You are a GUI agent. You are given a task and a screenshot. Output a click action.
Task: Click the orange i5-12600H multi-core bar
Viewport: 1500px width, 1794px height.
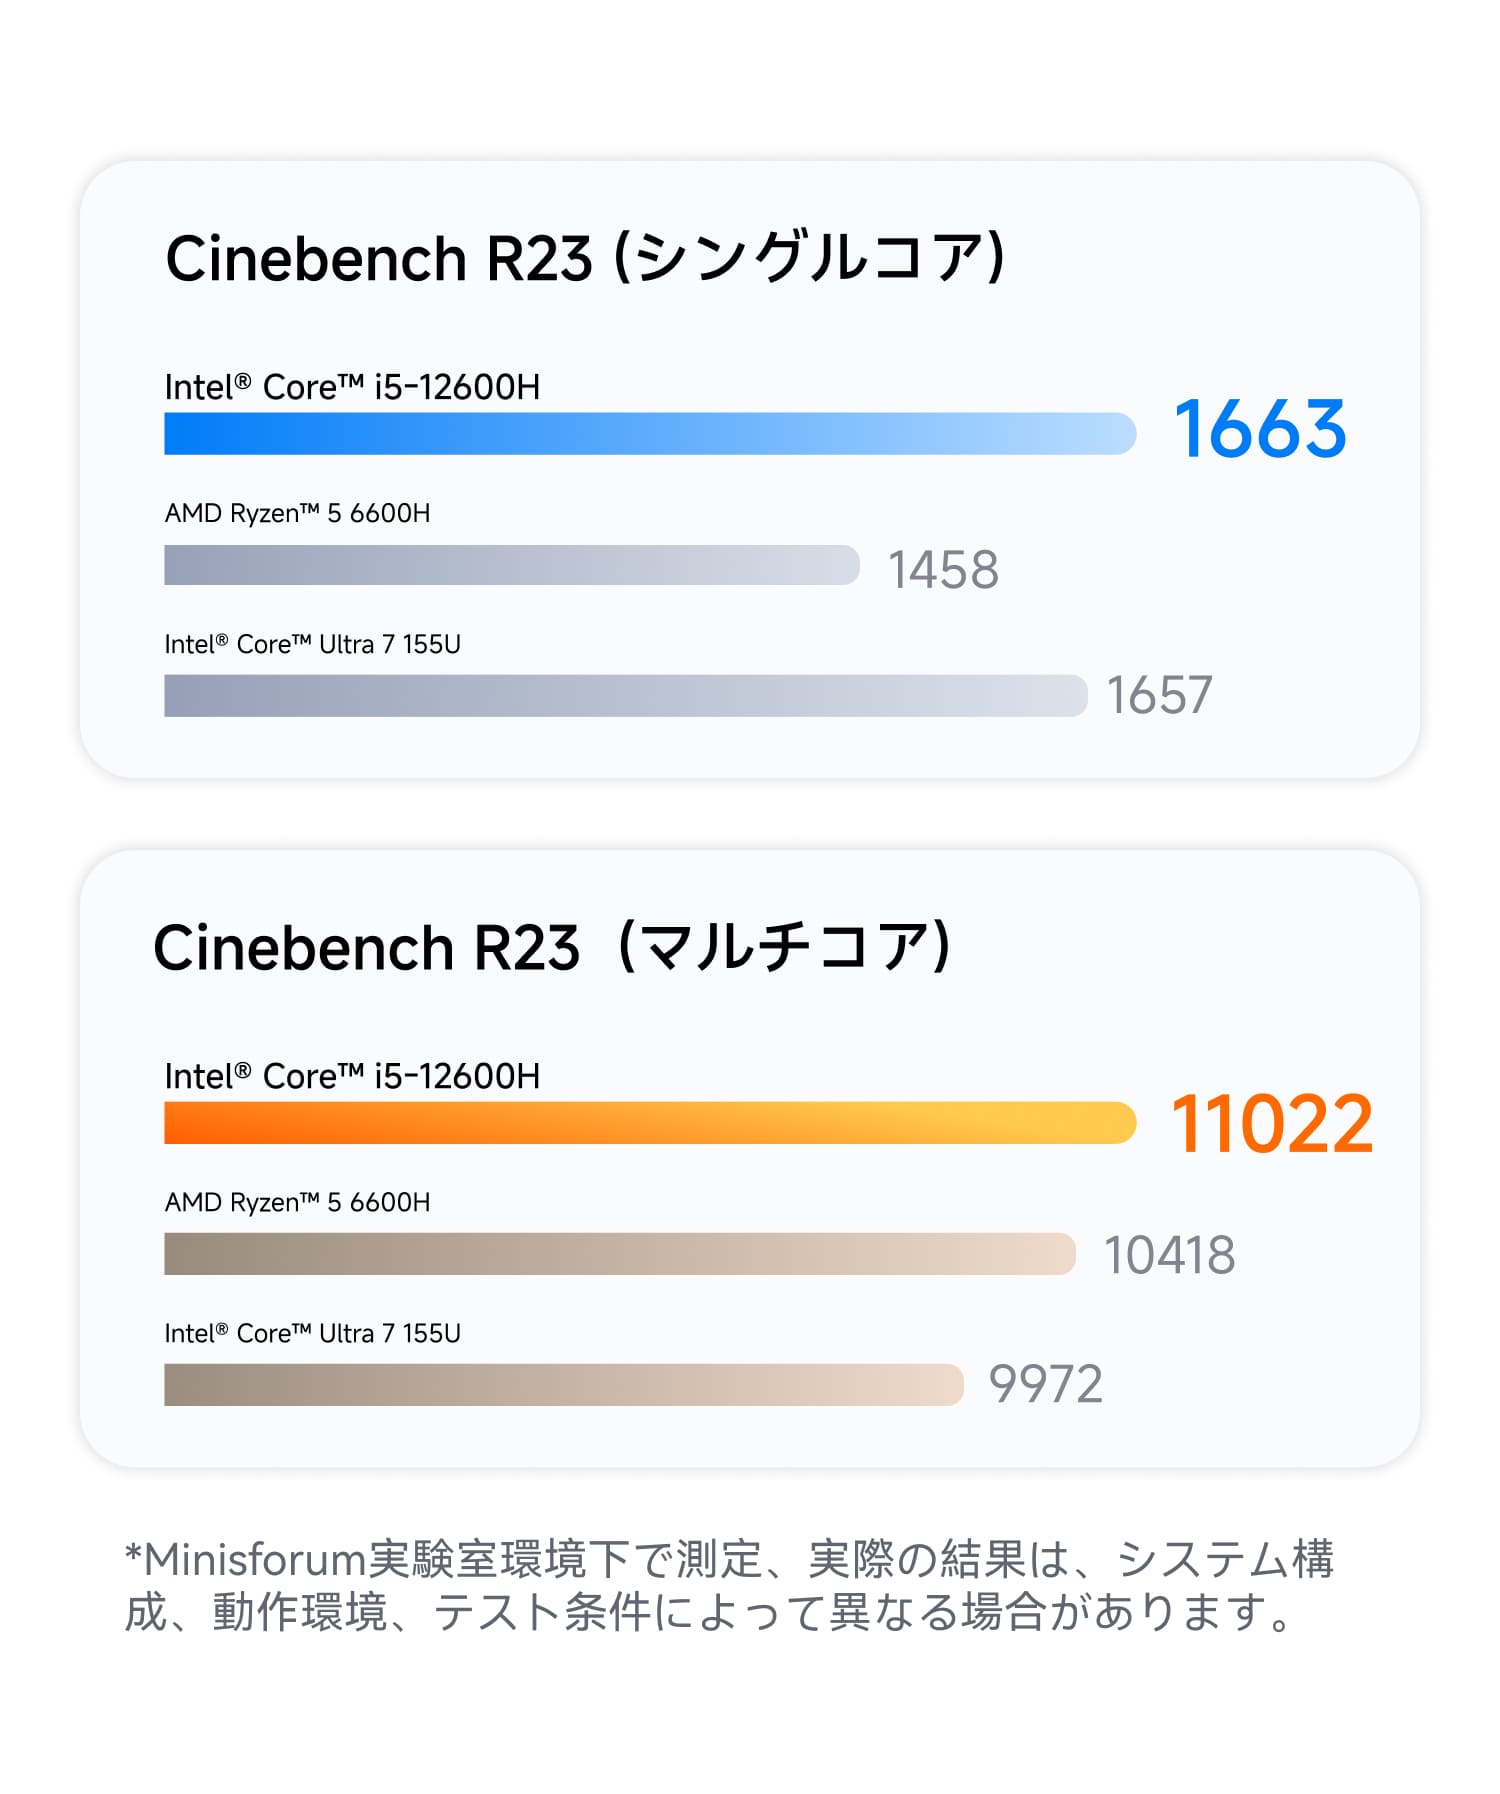pos(649,1123)
